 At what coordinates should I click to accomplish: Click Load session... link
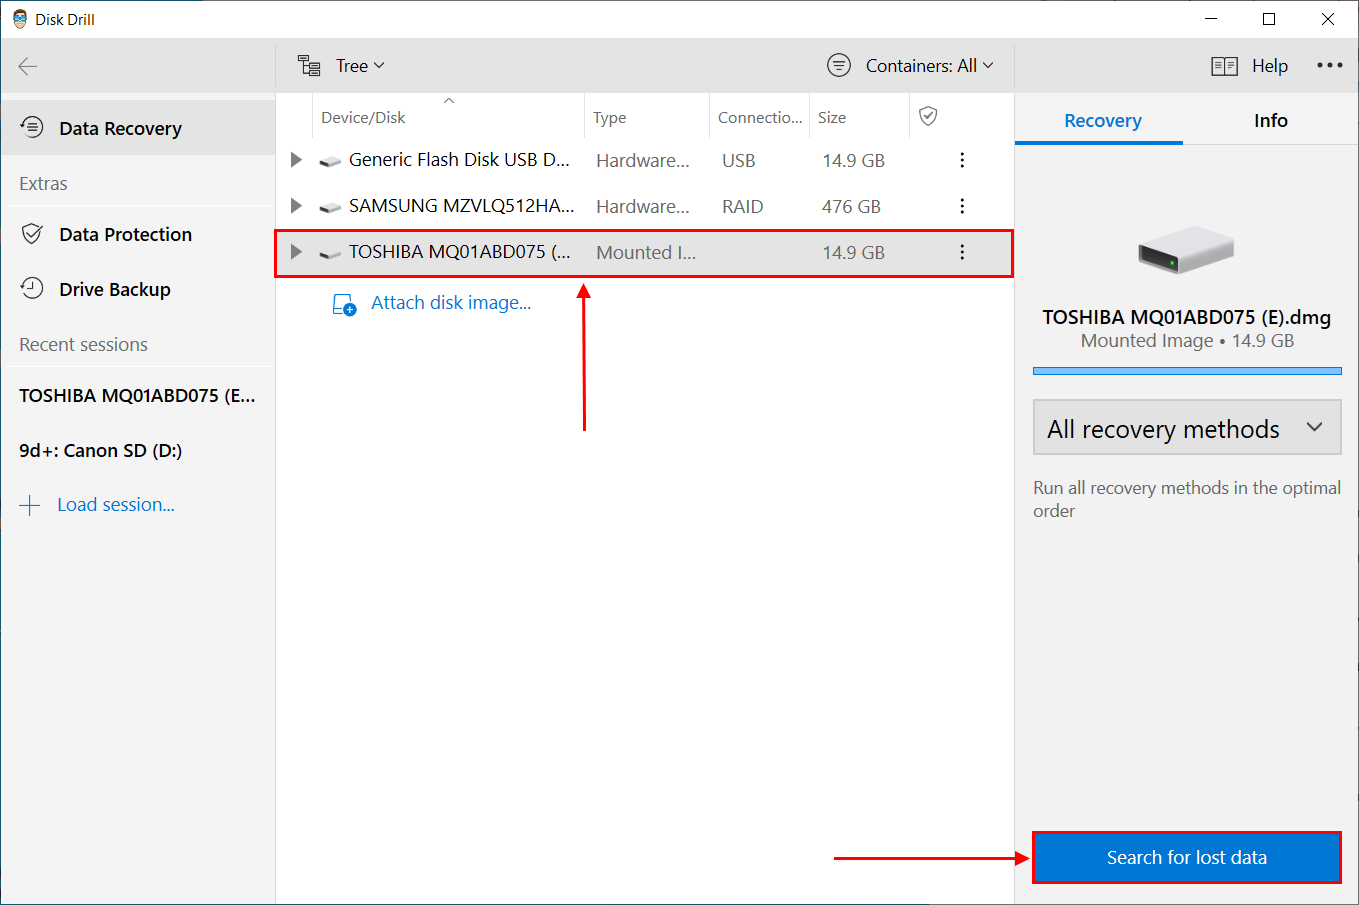(116, 505)
